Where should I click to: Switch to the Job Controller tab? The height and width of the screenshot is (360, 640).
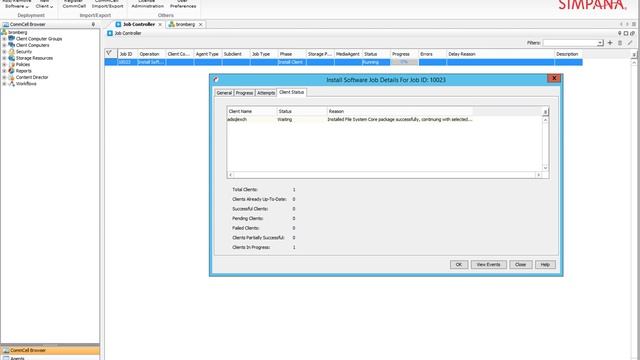pyautogui.click(x=139, y=24)
